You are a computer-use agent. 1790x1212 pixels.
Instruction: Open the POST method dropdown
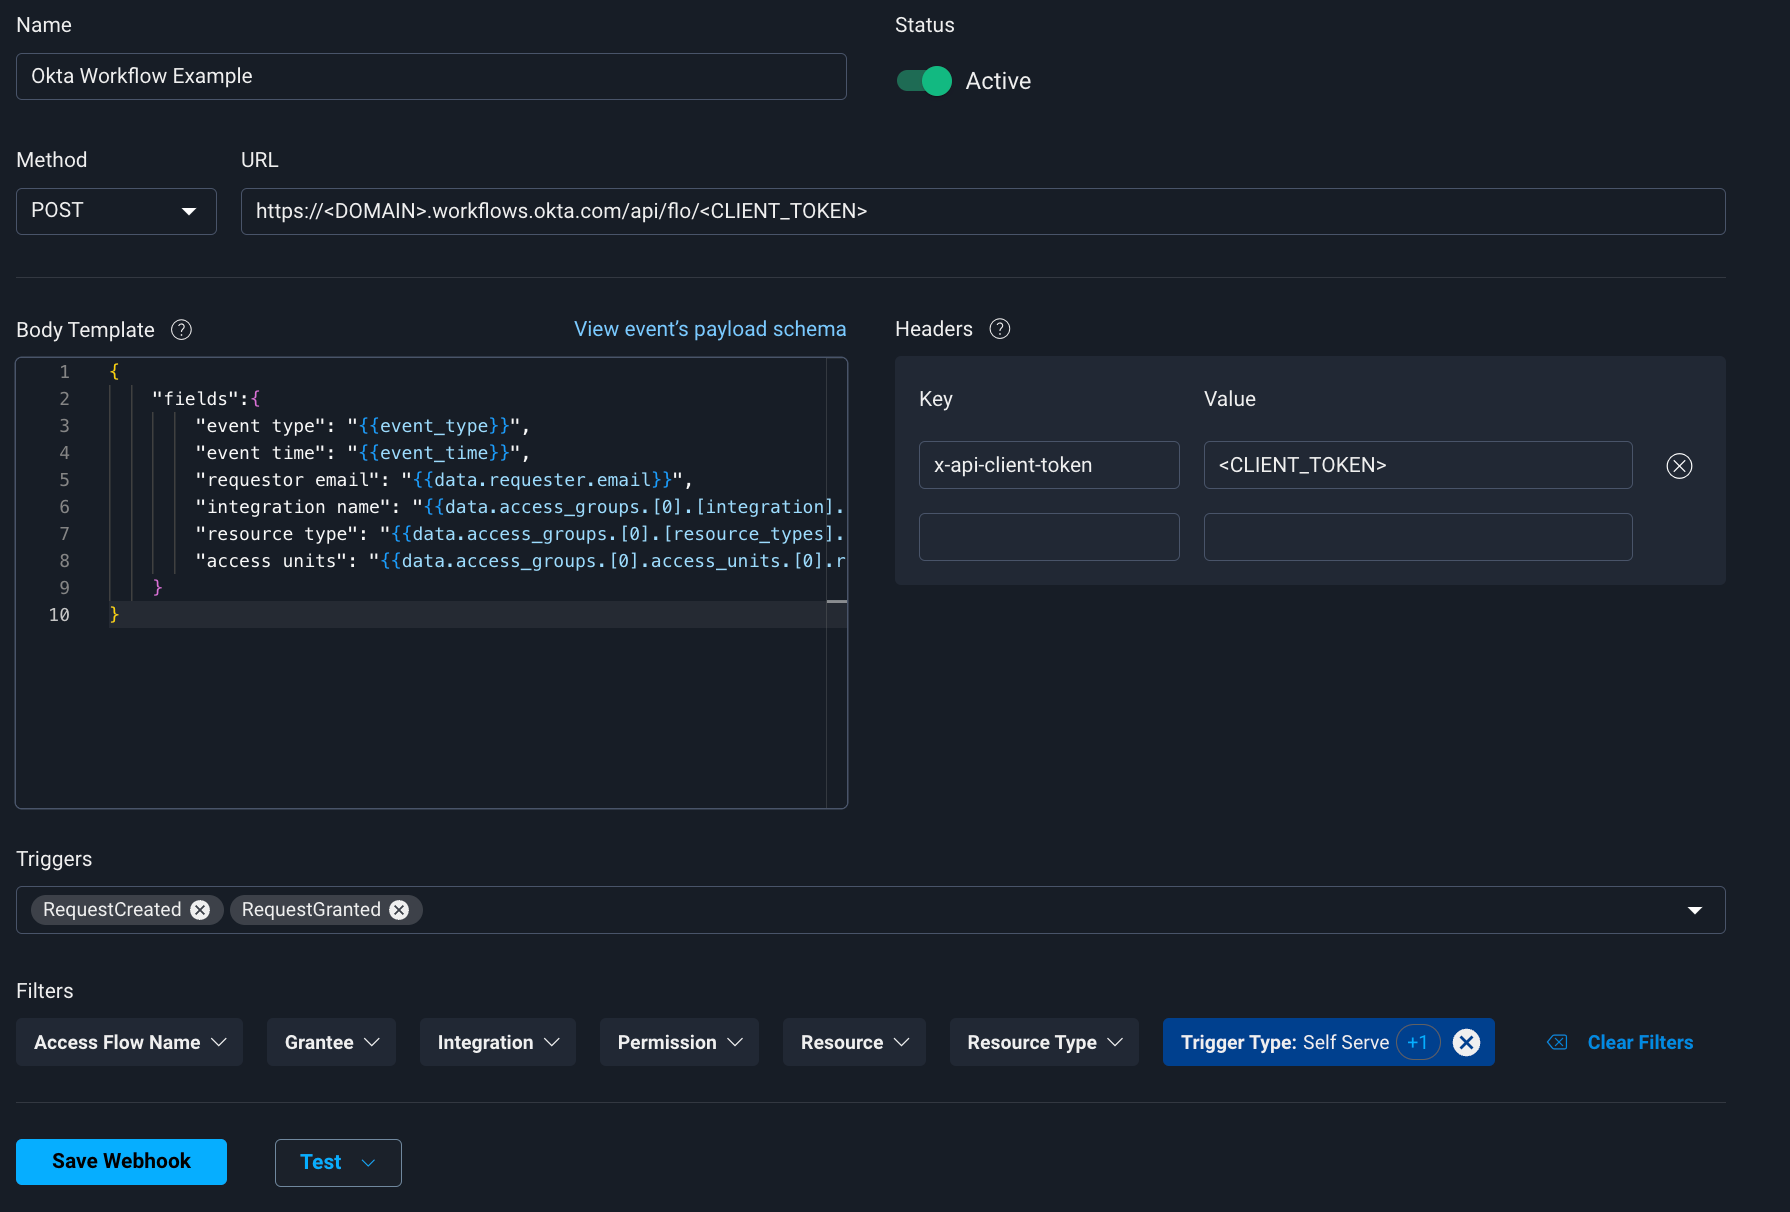pyautogui.click(x=116, y=211)
